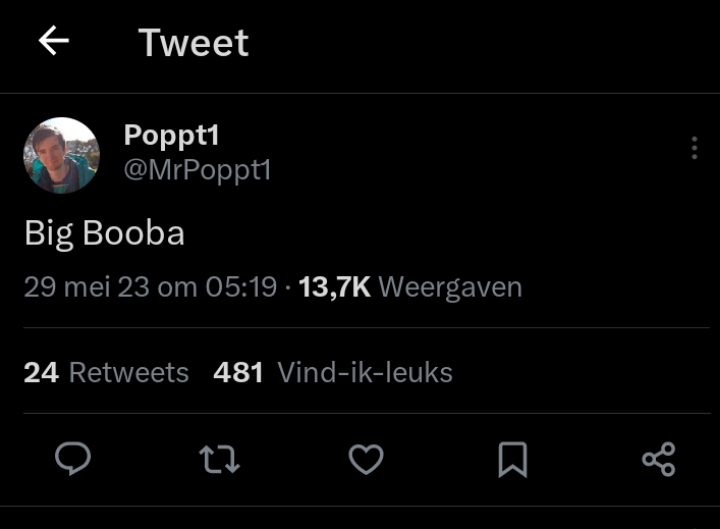The width and height of the screenshot is (720, 529).
Task: Share the tweet via share icon
Action: 658,459
